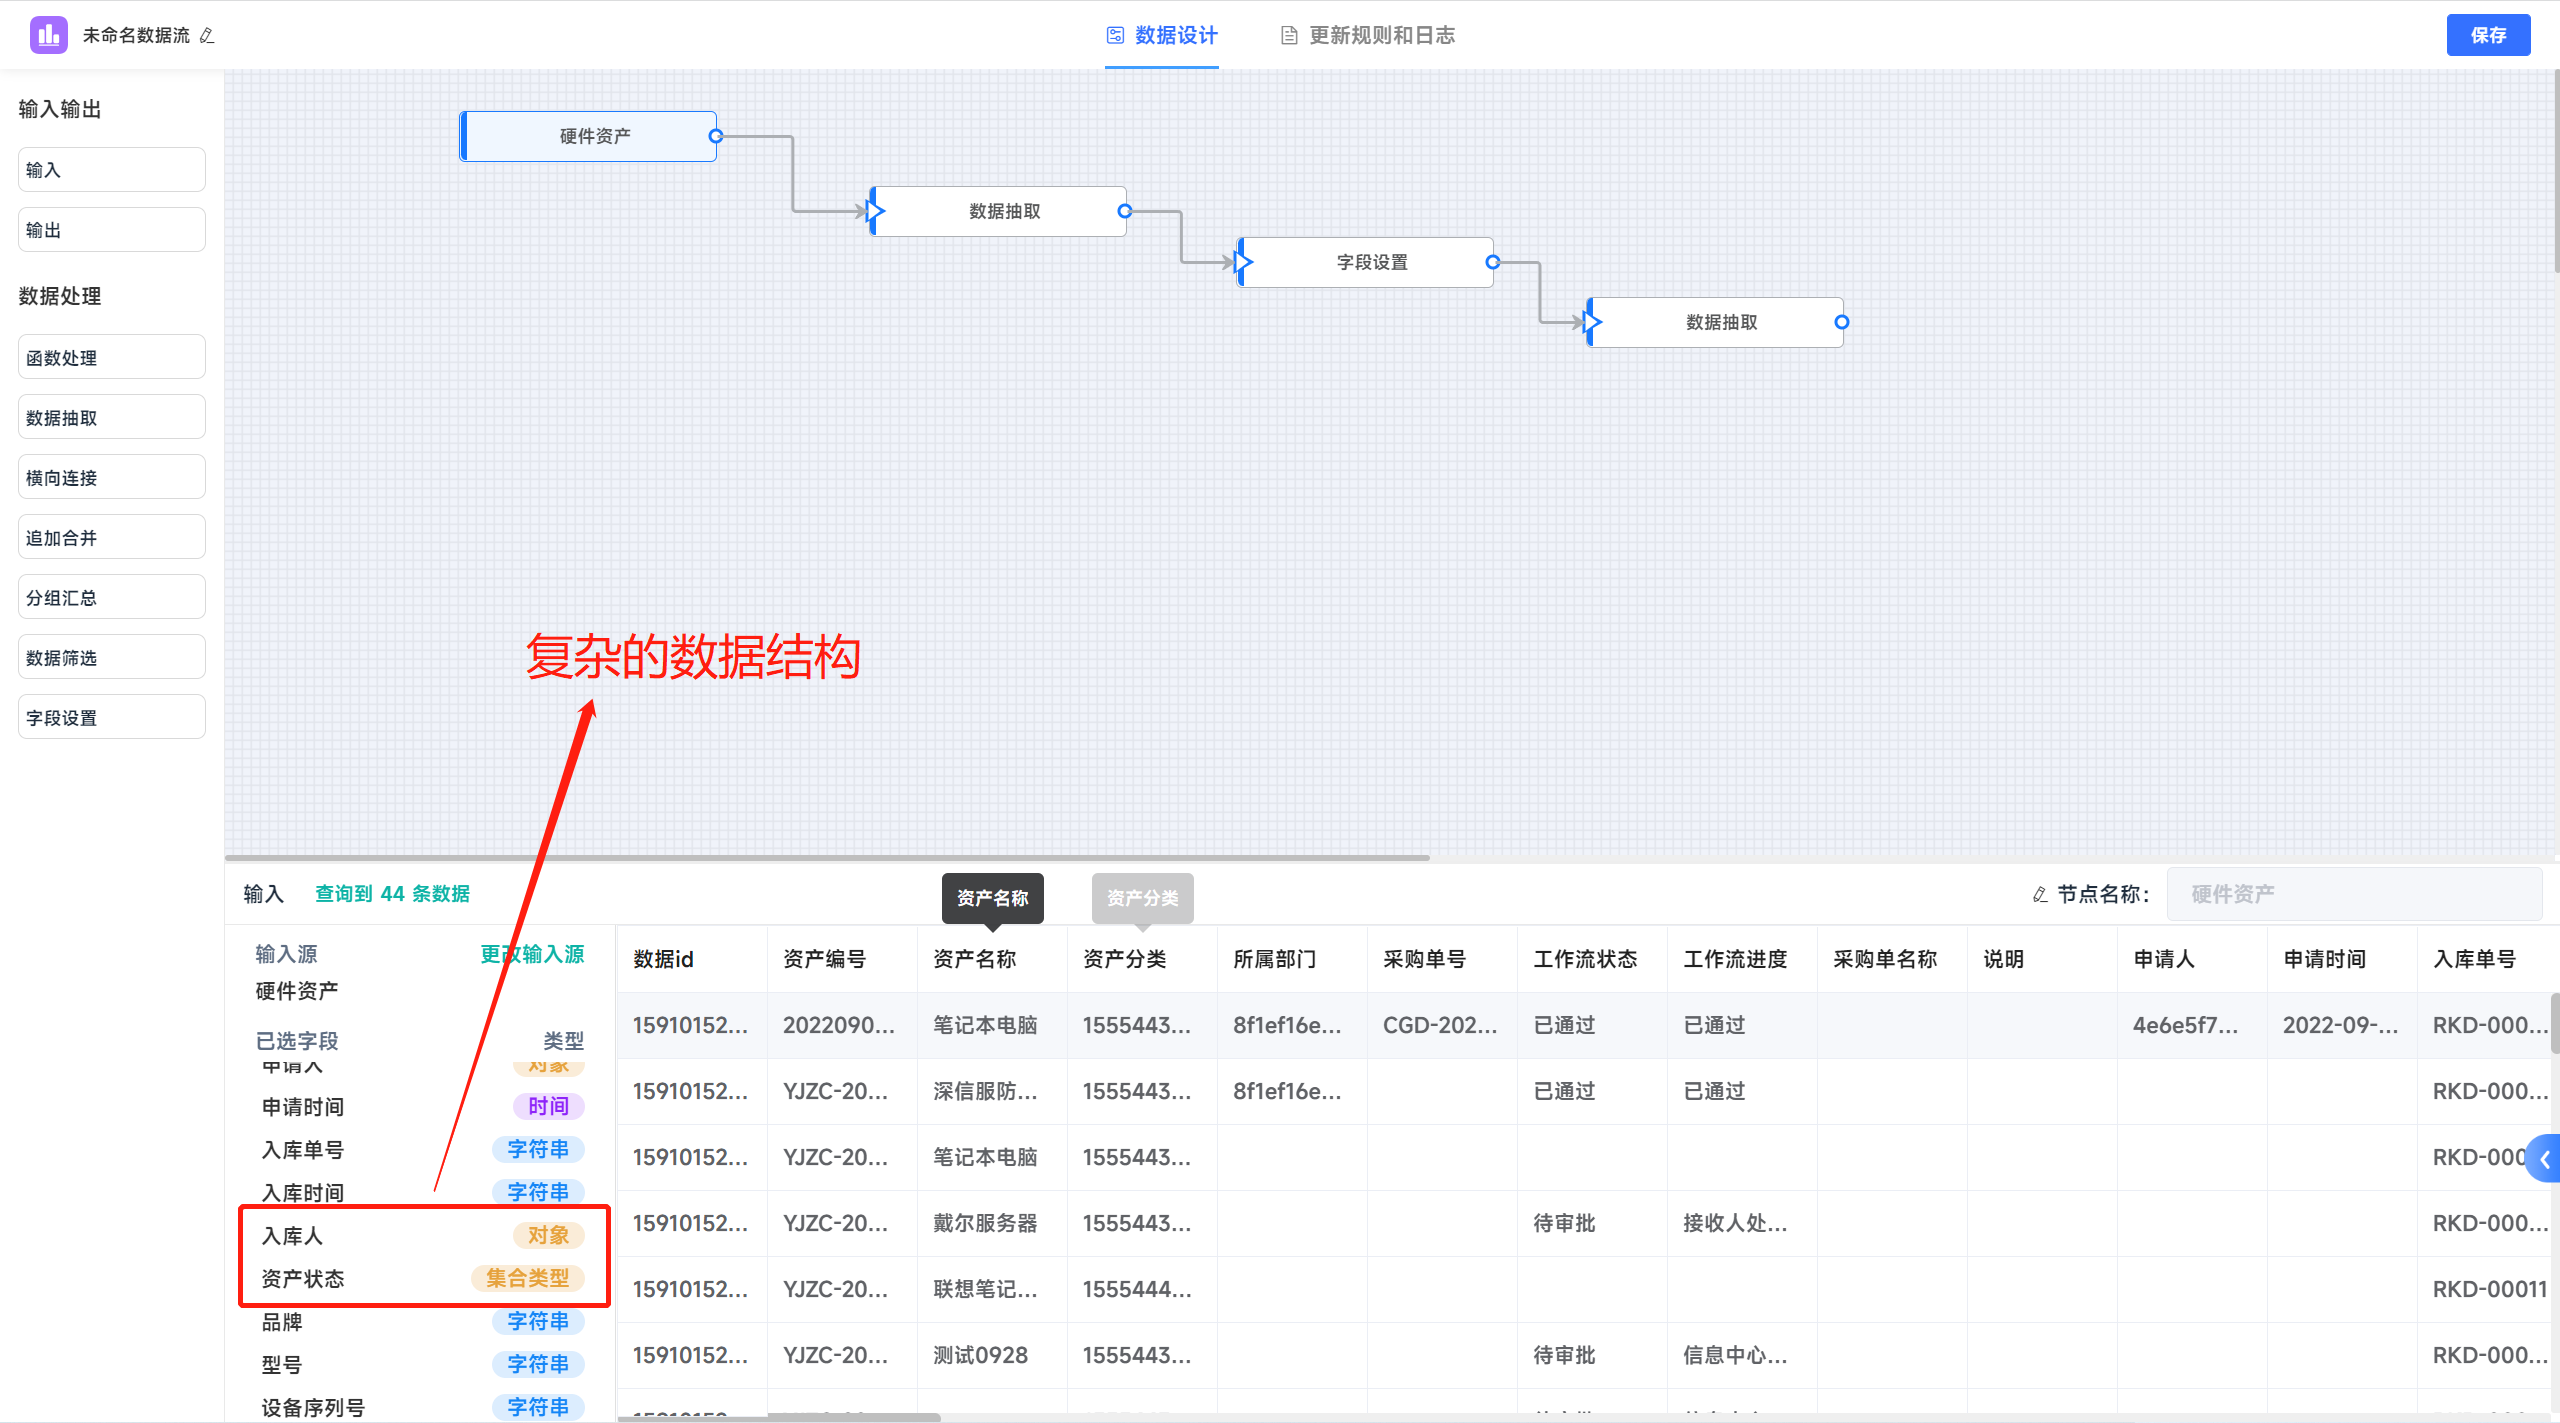2560x1423 pixels.
Task: Click the 申请时间 field row
Action: 423,1107
